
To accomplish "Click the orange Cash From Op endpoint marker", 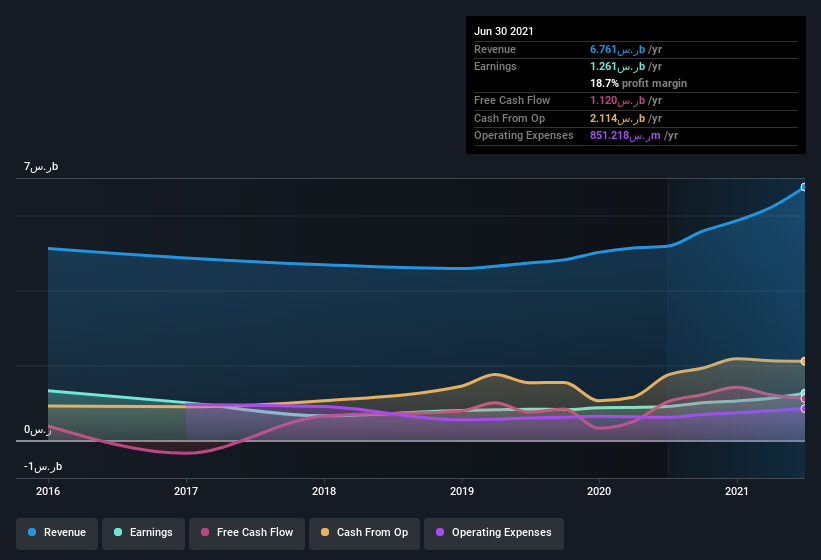I will click(804, 361).
